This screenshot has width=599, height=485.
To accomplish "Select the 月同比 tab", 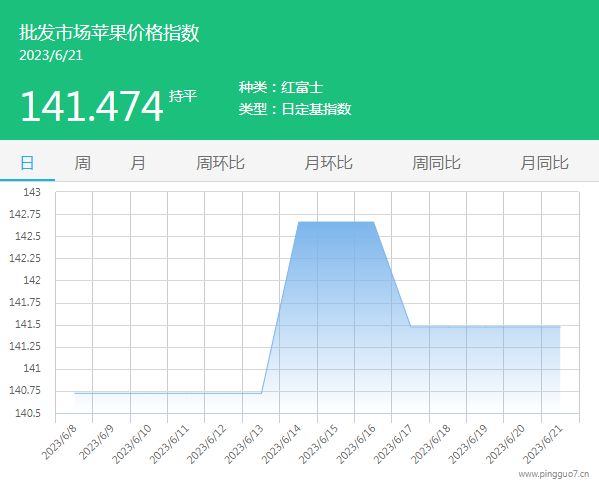I will tap(545, 163).
